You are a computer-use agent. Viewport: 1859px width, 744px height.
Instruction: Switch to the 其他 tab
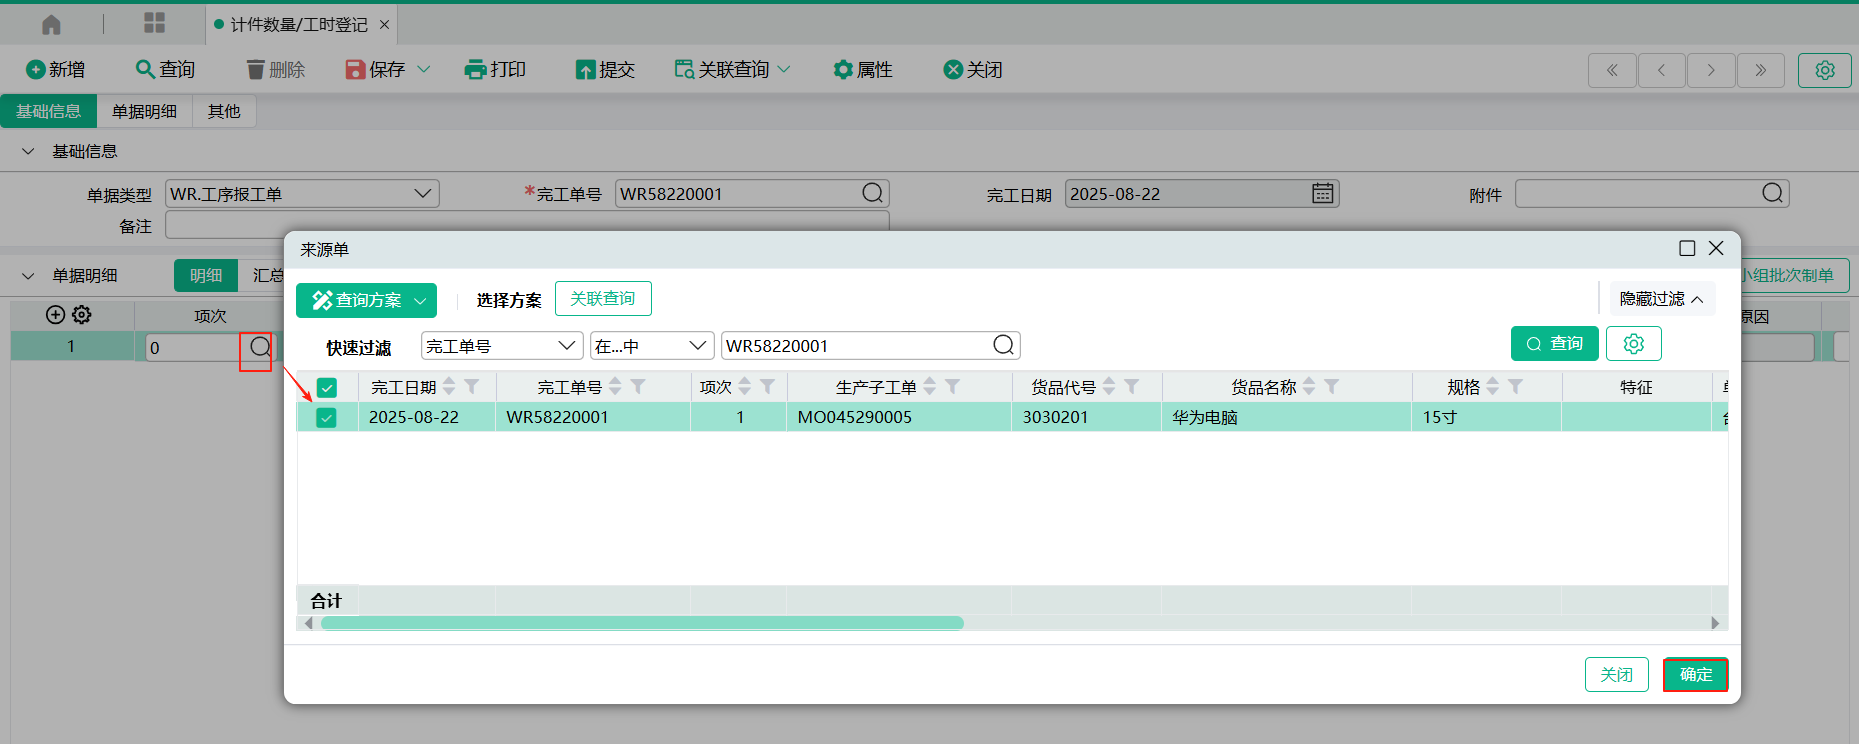pos(224,111)
